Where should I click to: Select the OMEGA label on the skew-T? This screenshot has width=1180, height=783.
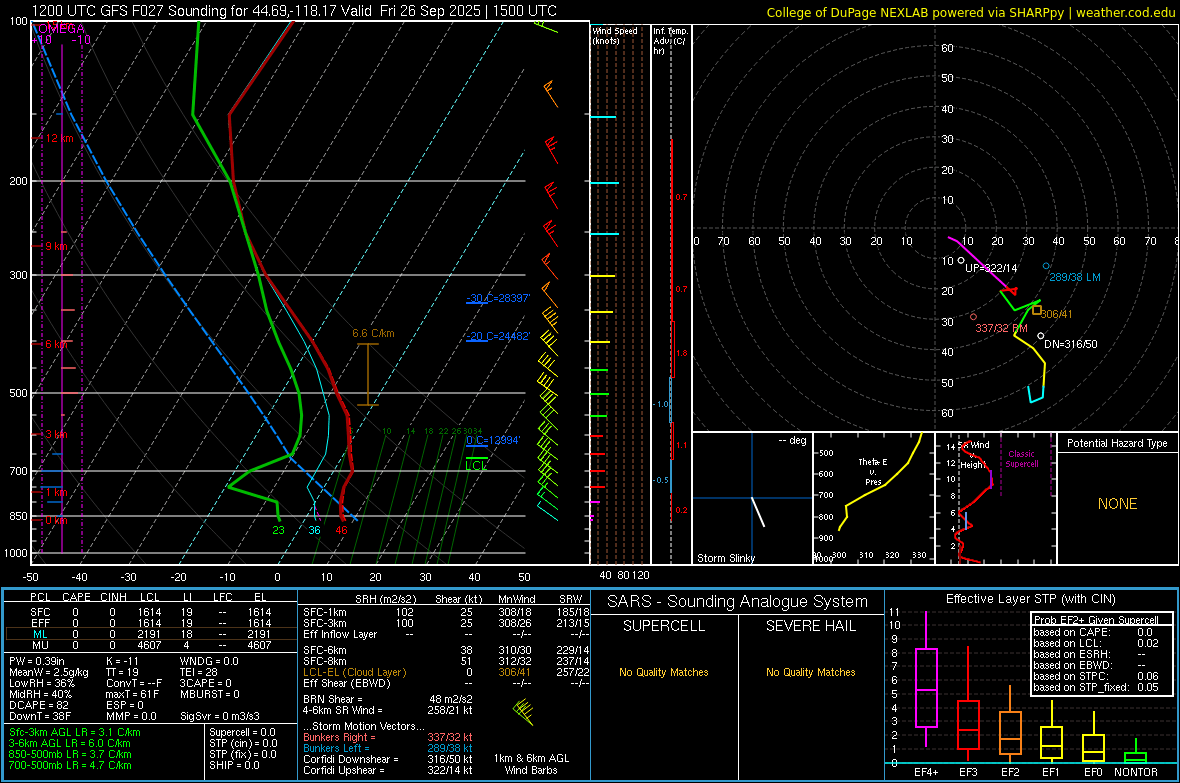click(60, 29)
